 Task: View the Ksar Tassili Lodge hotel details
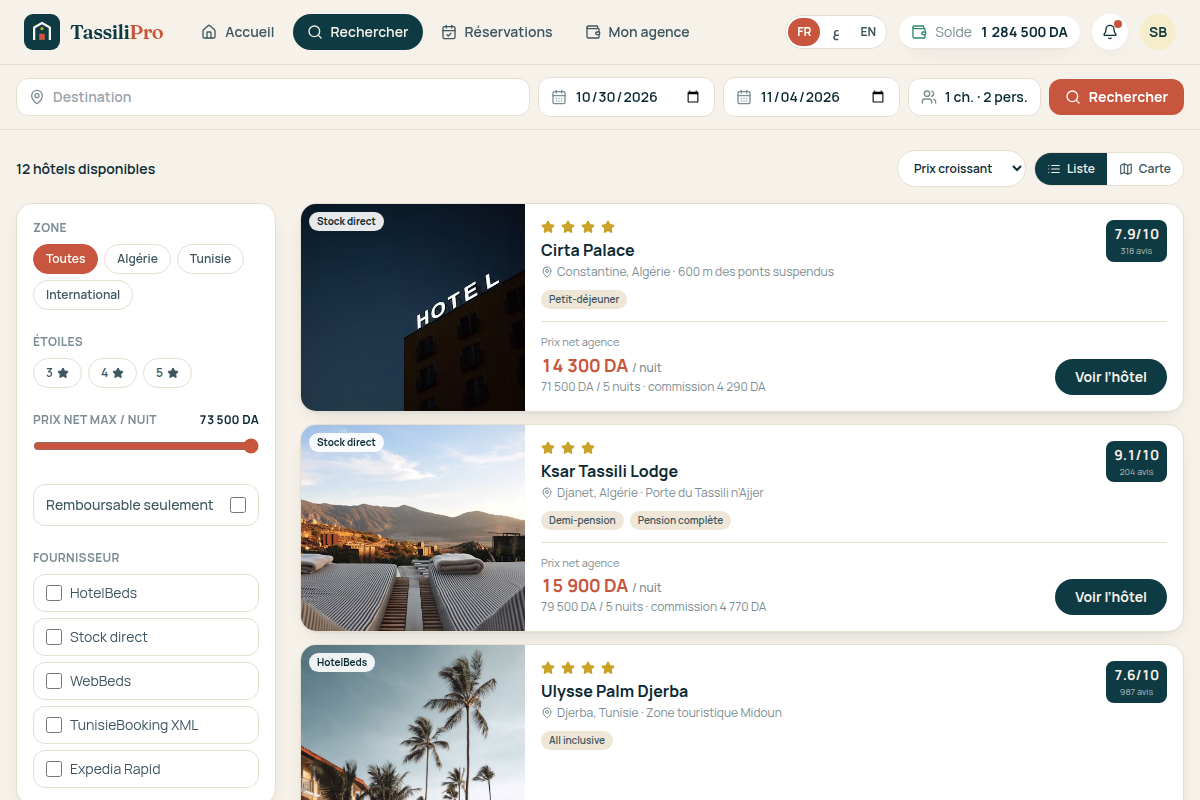(1111, 597)
